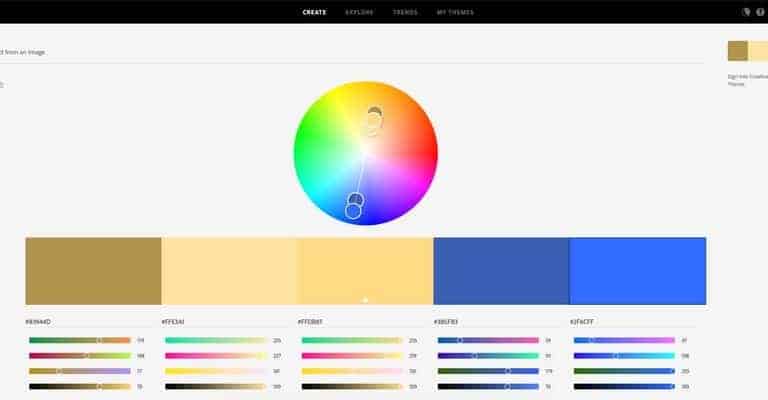Adjust the pink-to-cream slider under the second swatch
The width and height of the screenshot is (768, 400).
click(216, 356)
